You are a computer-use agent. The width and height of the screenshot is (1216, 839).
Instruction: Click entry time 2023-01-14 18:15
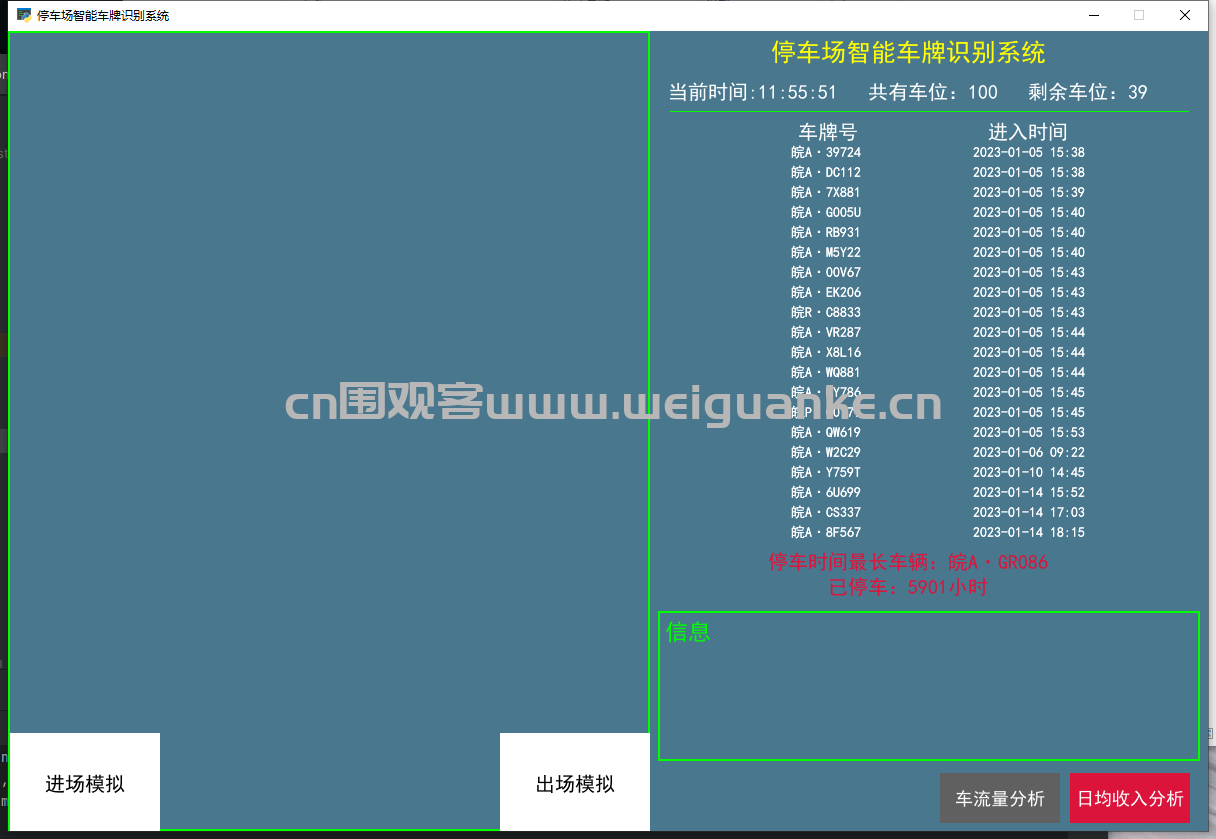(1029, 533)
